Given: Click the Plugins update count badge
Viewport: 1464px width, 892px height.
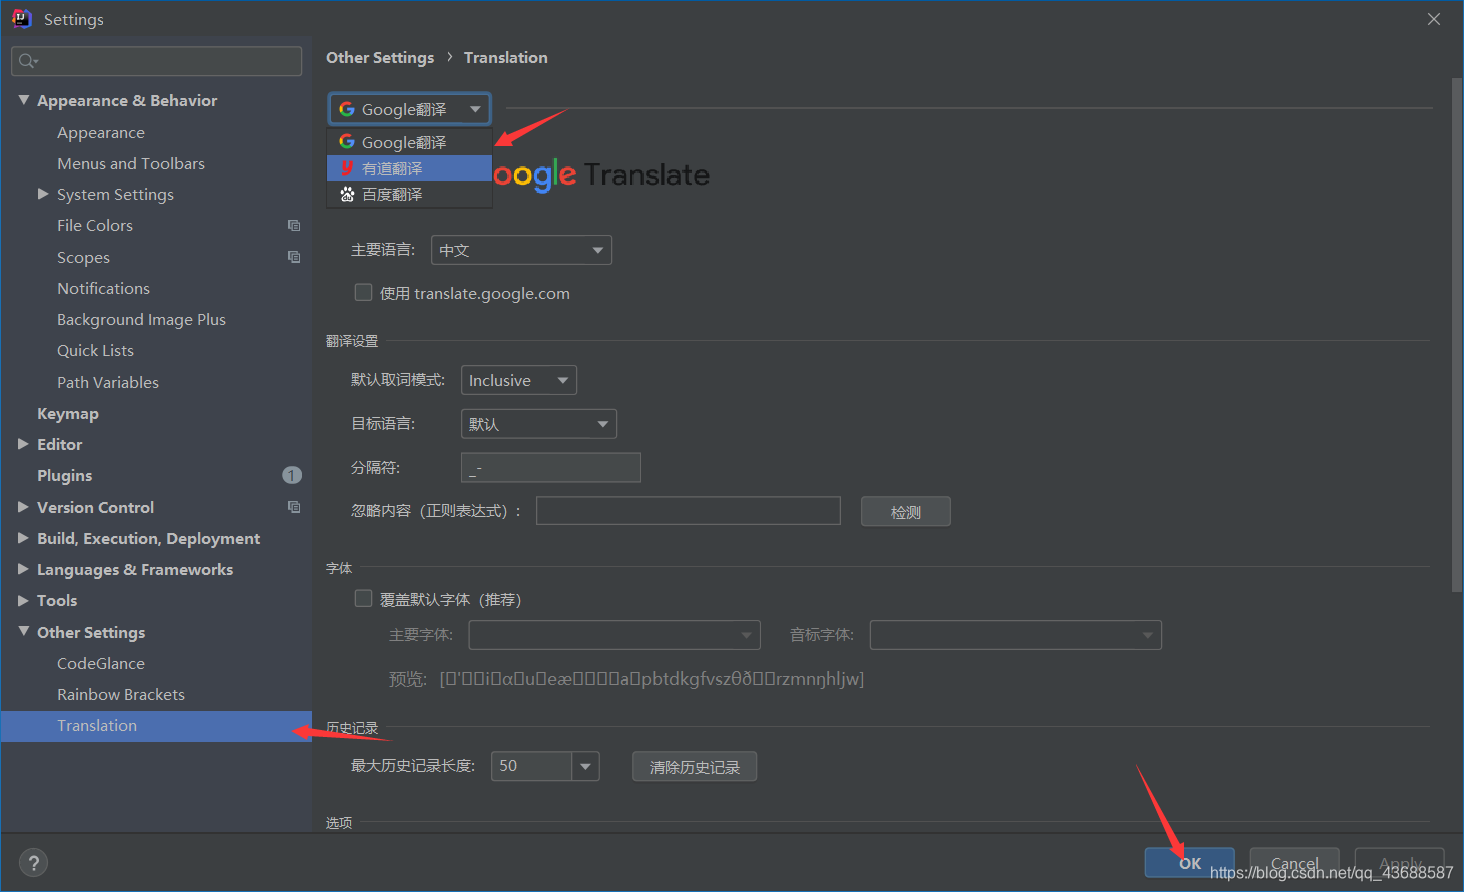Looking at the screenshot, I should [x=292, y=475].
